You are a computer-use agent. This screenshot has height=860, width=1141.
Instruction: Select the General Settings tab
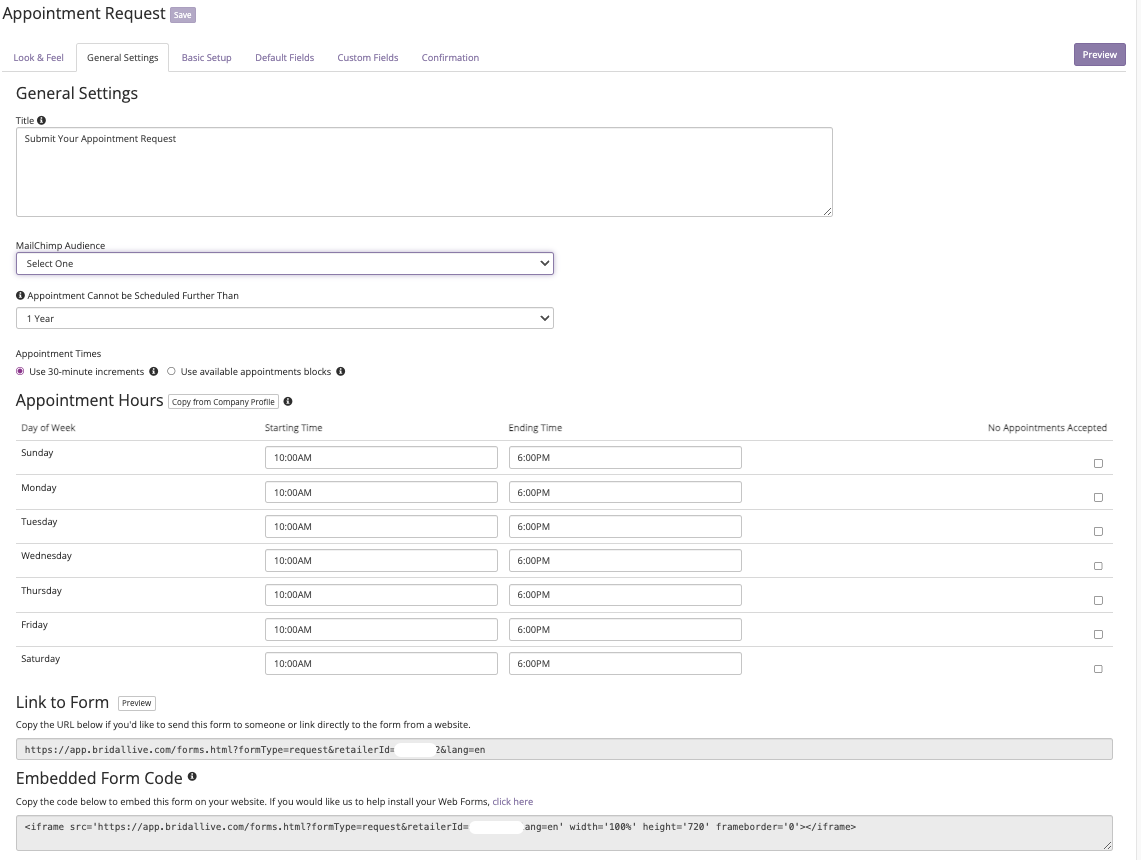[x=122, y=57]
